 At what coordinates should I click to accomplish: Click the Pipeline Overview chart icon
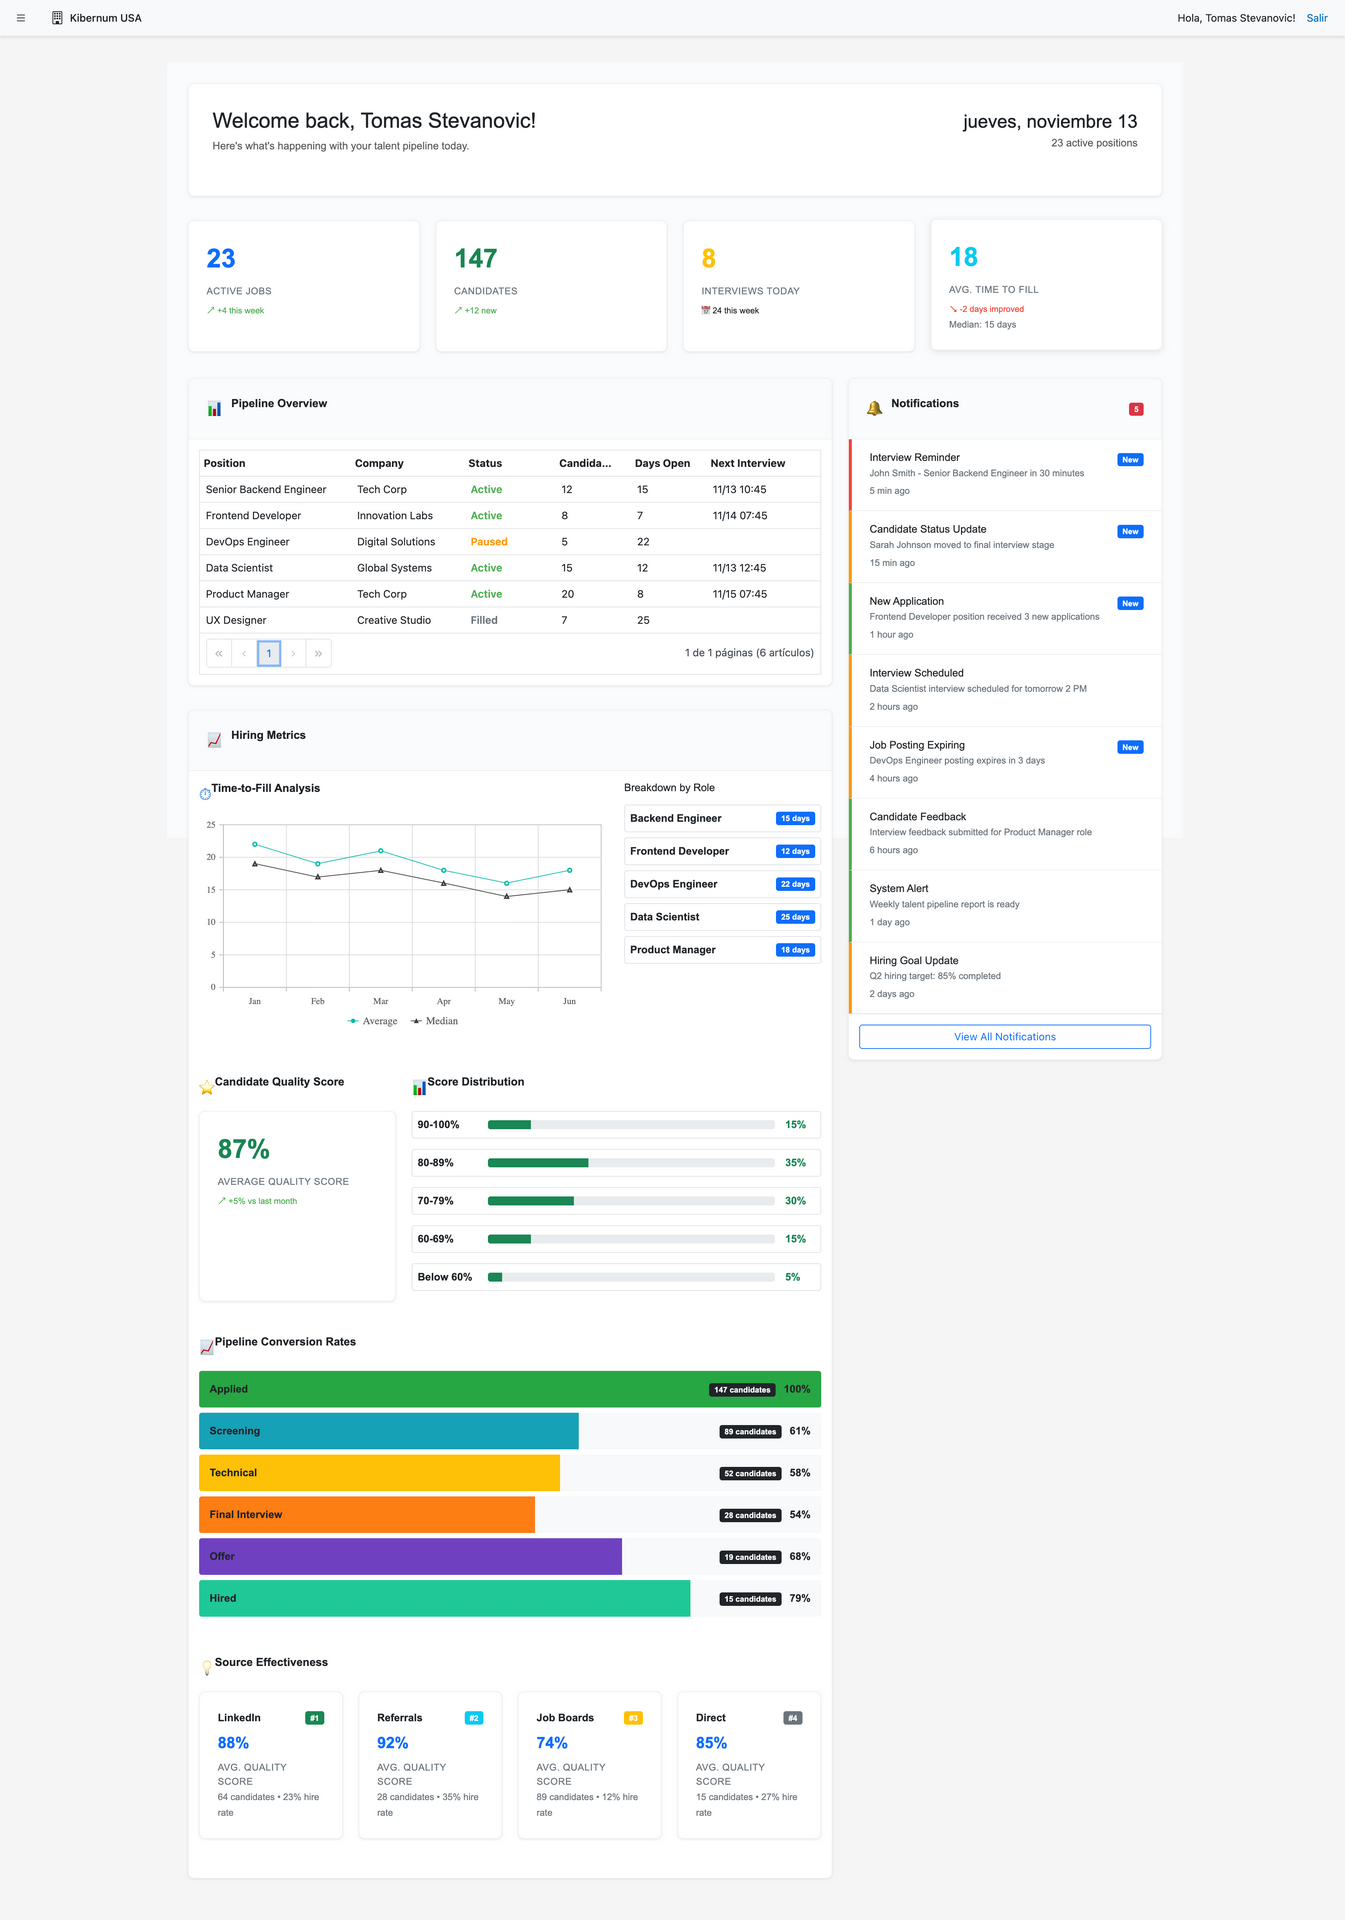click(214, 408)
